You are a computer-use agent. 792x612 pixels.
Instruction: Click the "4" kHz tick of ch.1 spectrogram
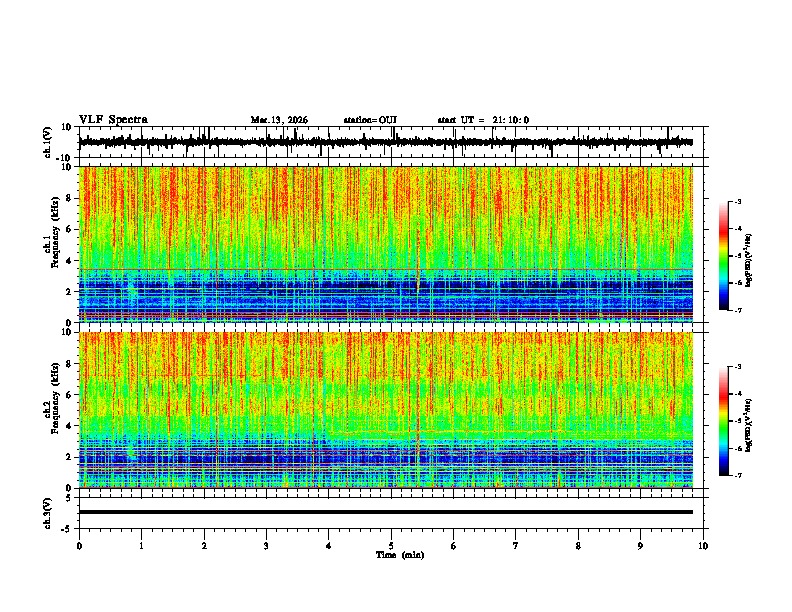pos(69,261)
